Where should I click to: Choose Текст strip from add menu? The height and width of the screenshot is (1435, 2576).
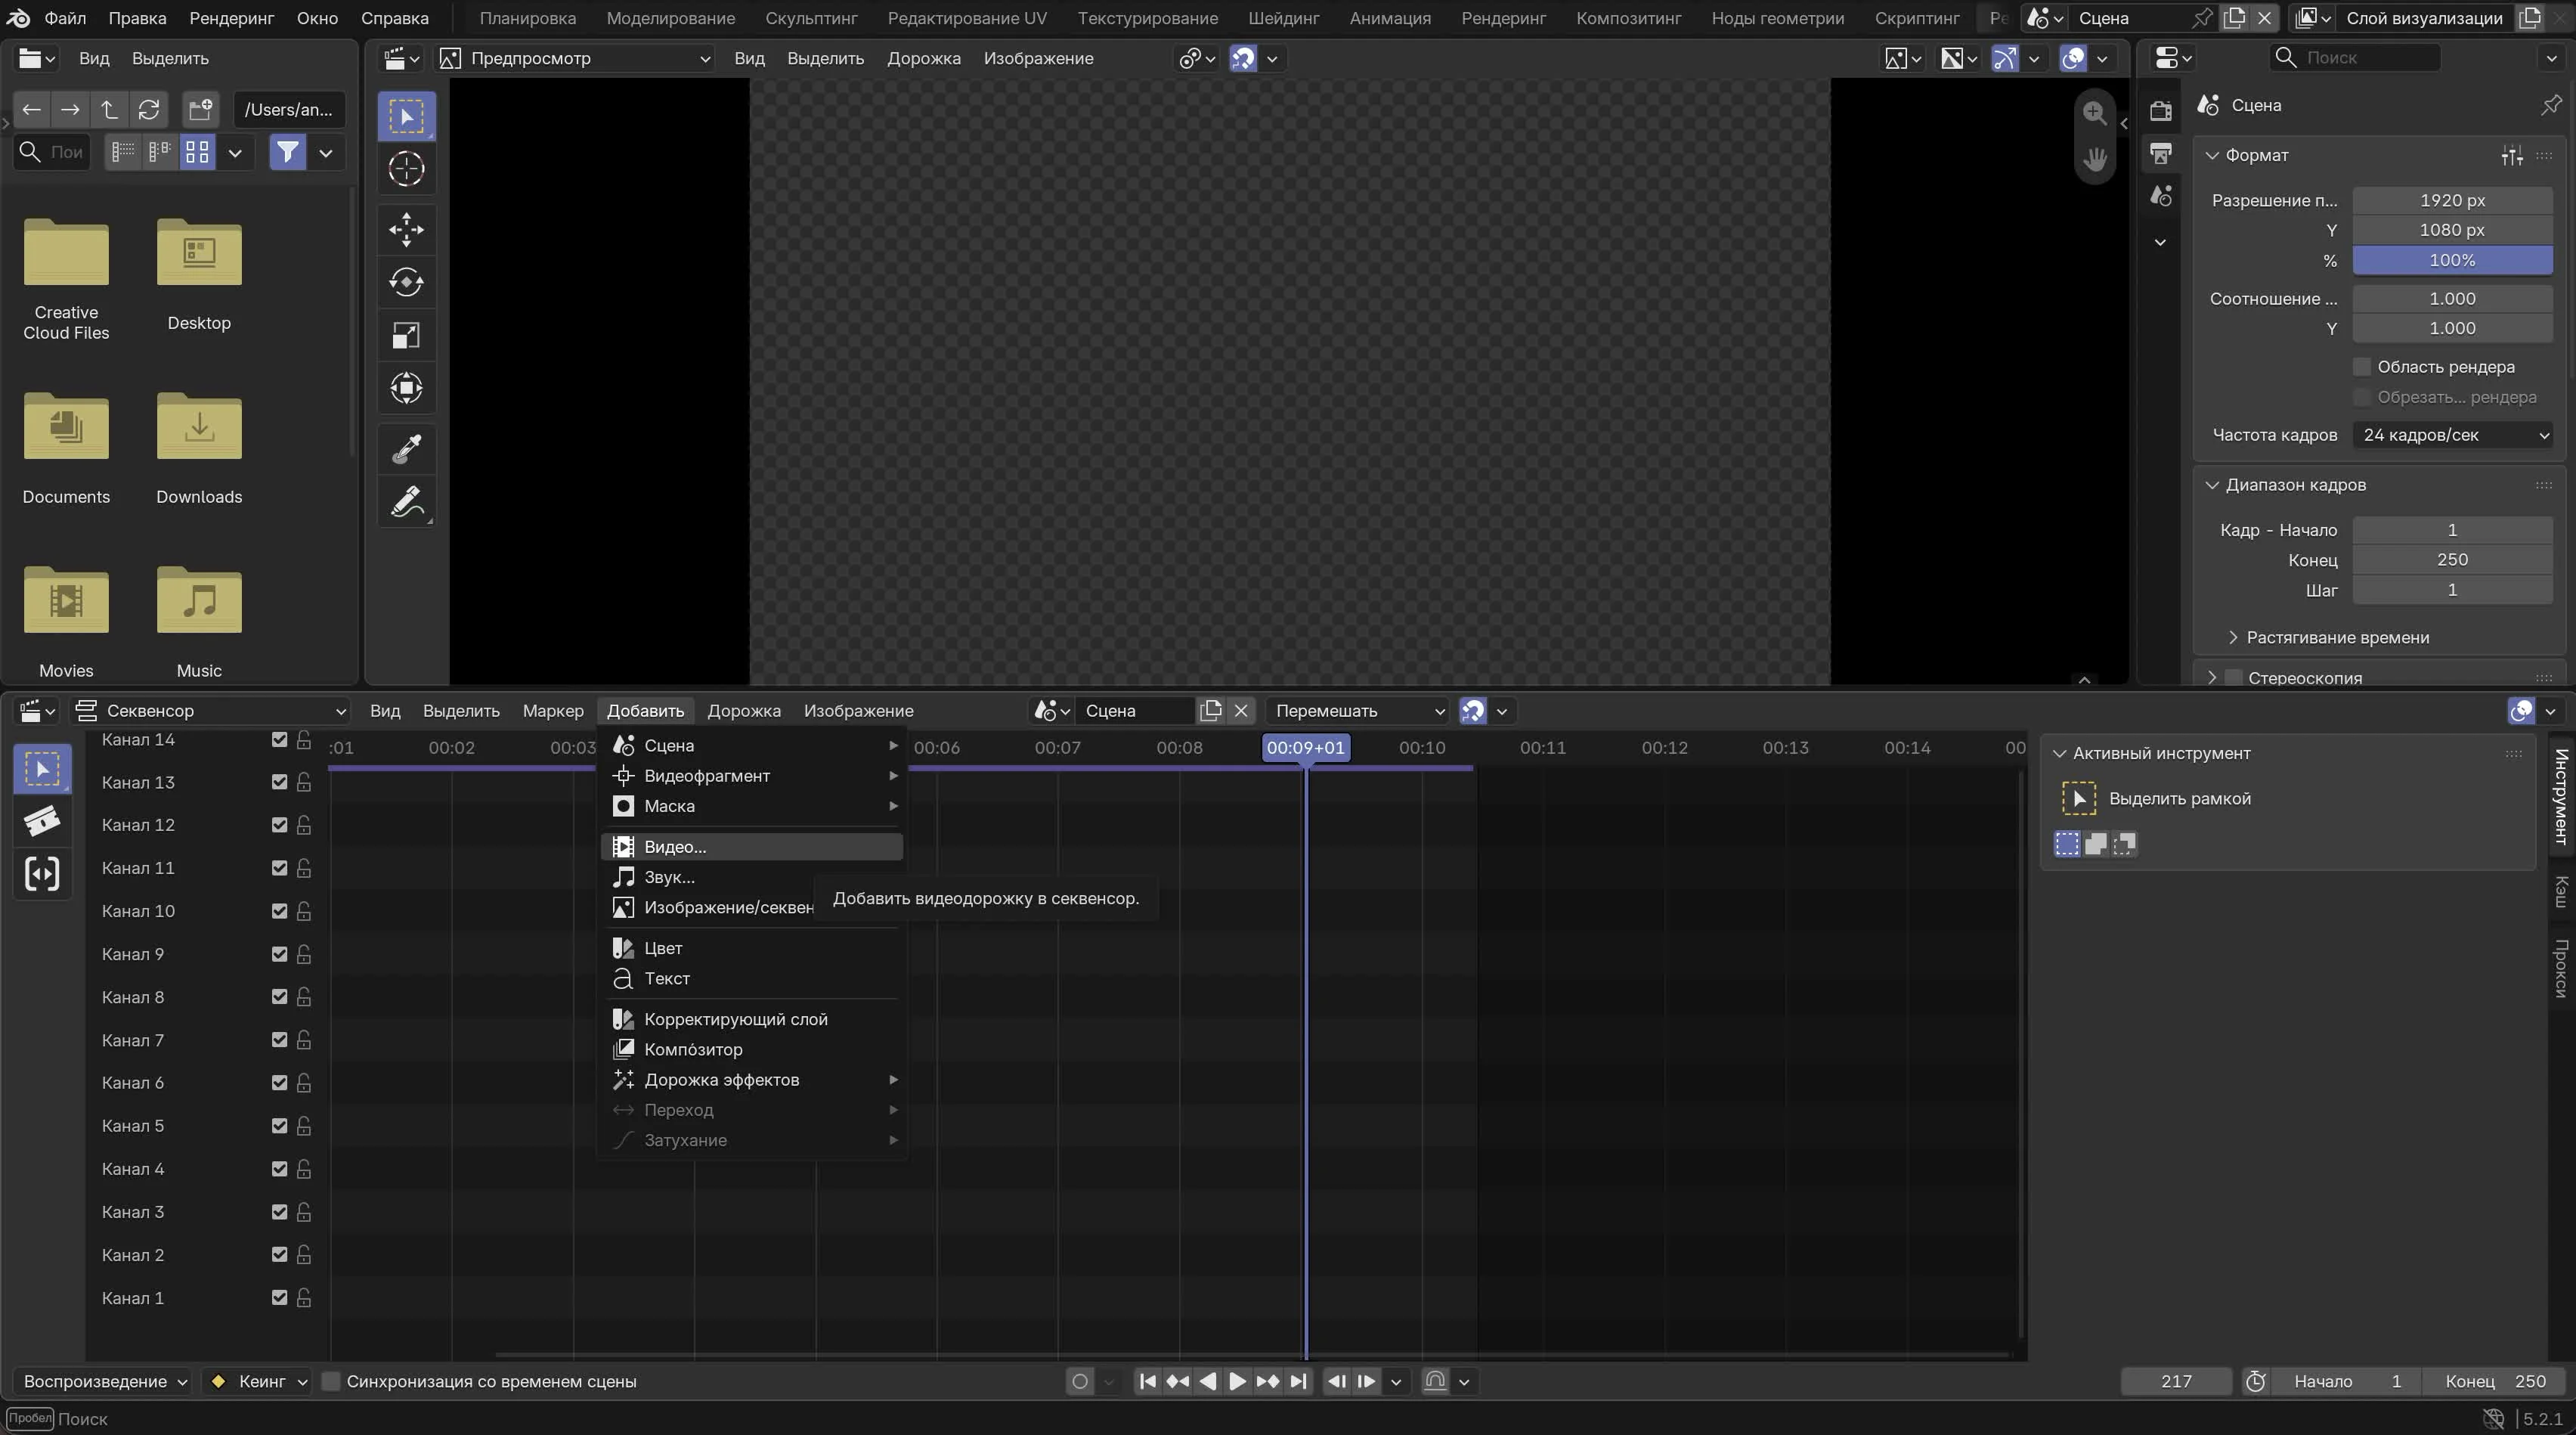coord(752,978)
